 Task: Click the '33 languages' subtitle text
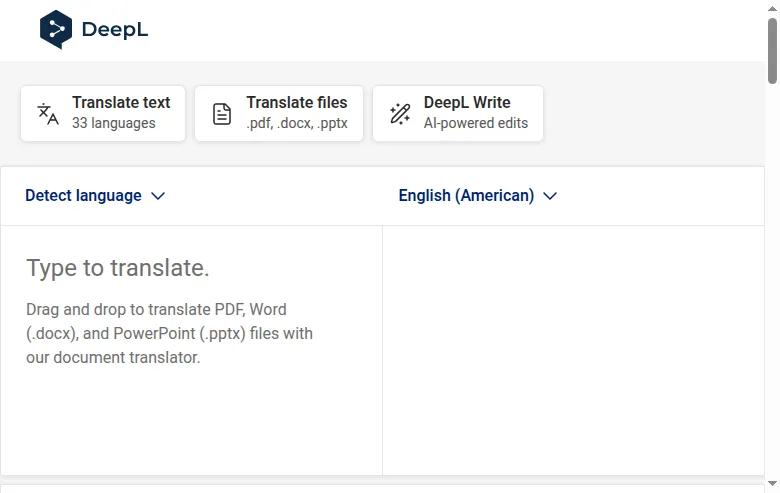click(x=113, y=123)
